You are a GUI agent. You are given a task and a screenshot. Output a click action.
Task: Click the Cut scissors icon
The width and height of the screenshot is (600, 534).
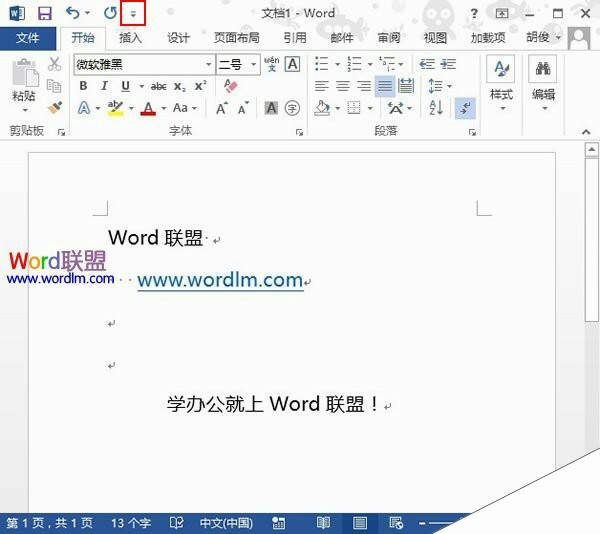(55, 64)
